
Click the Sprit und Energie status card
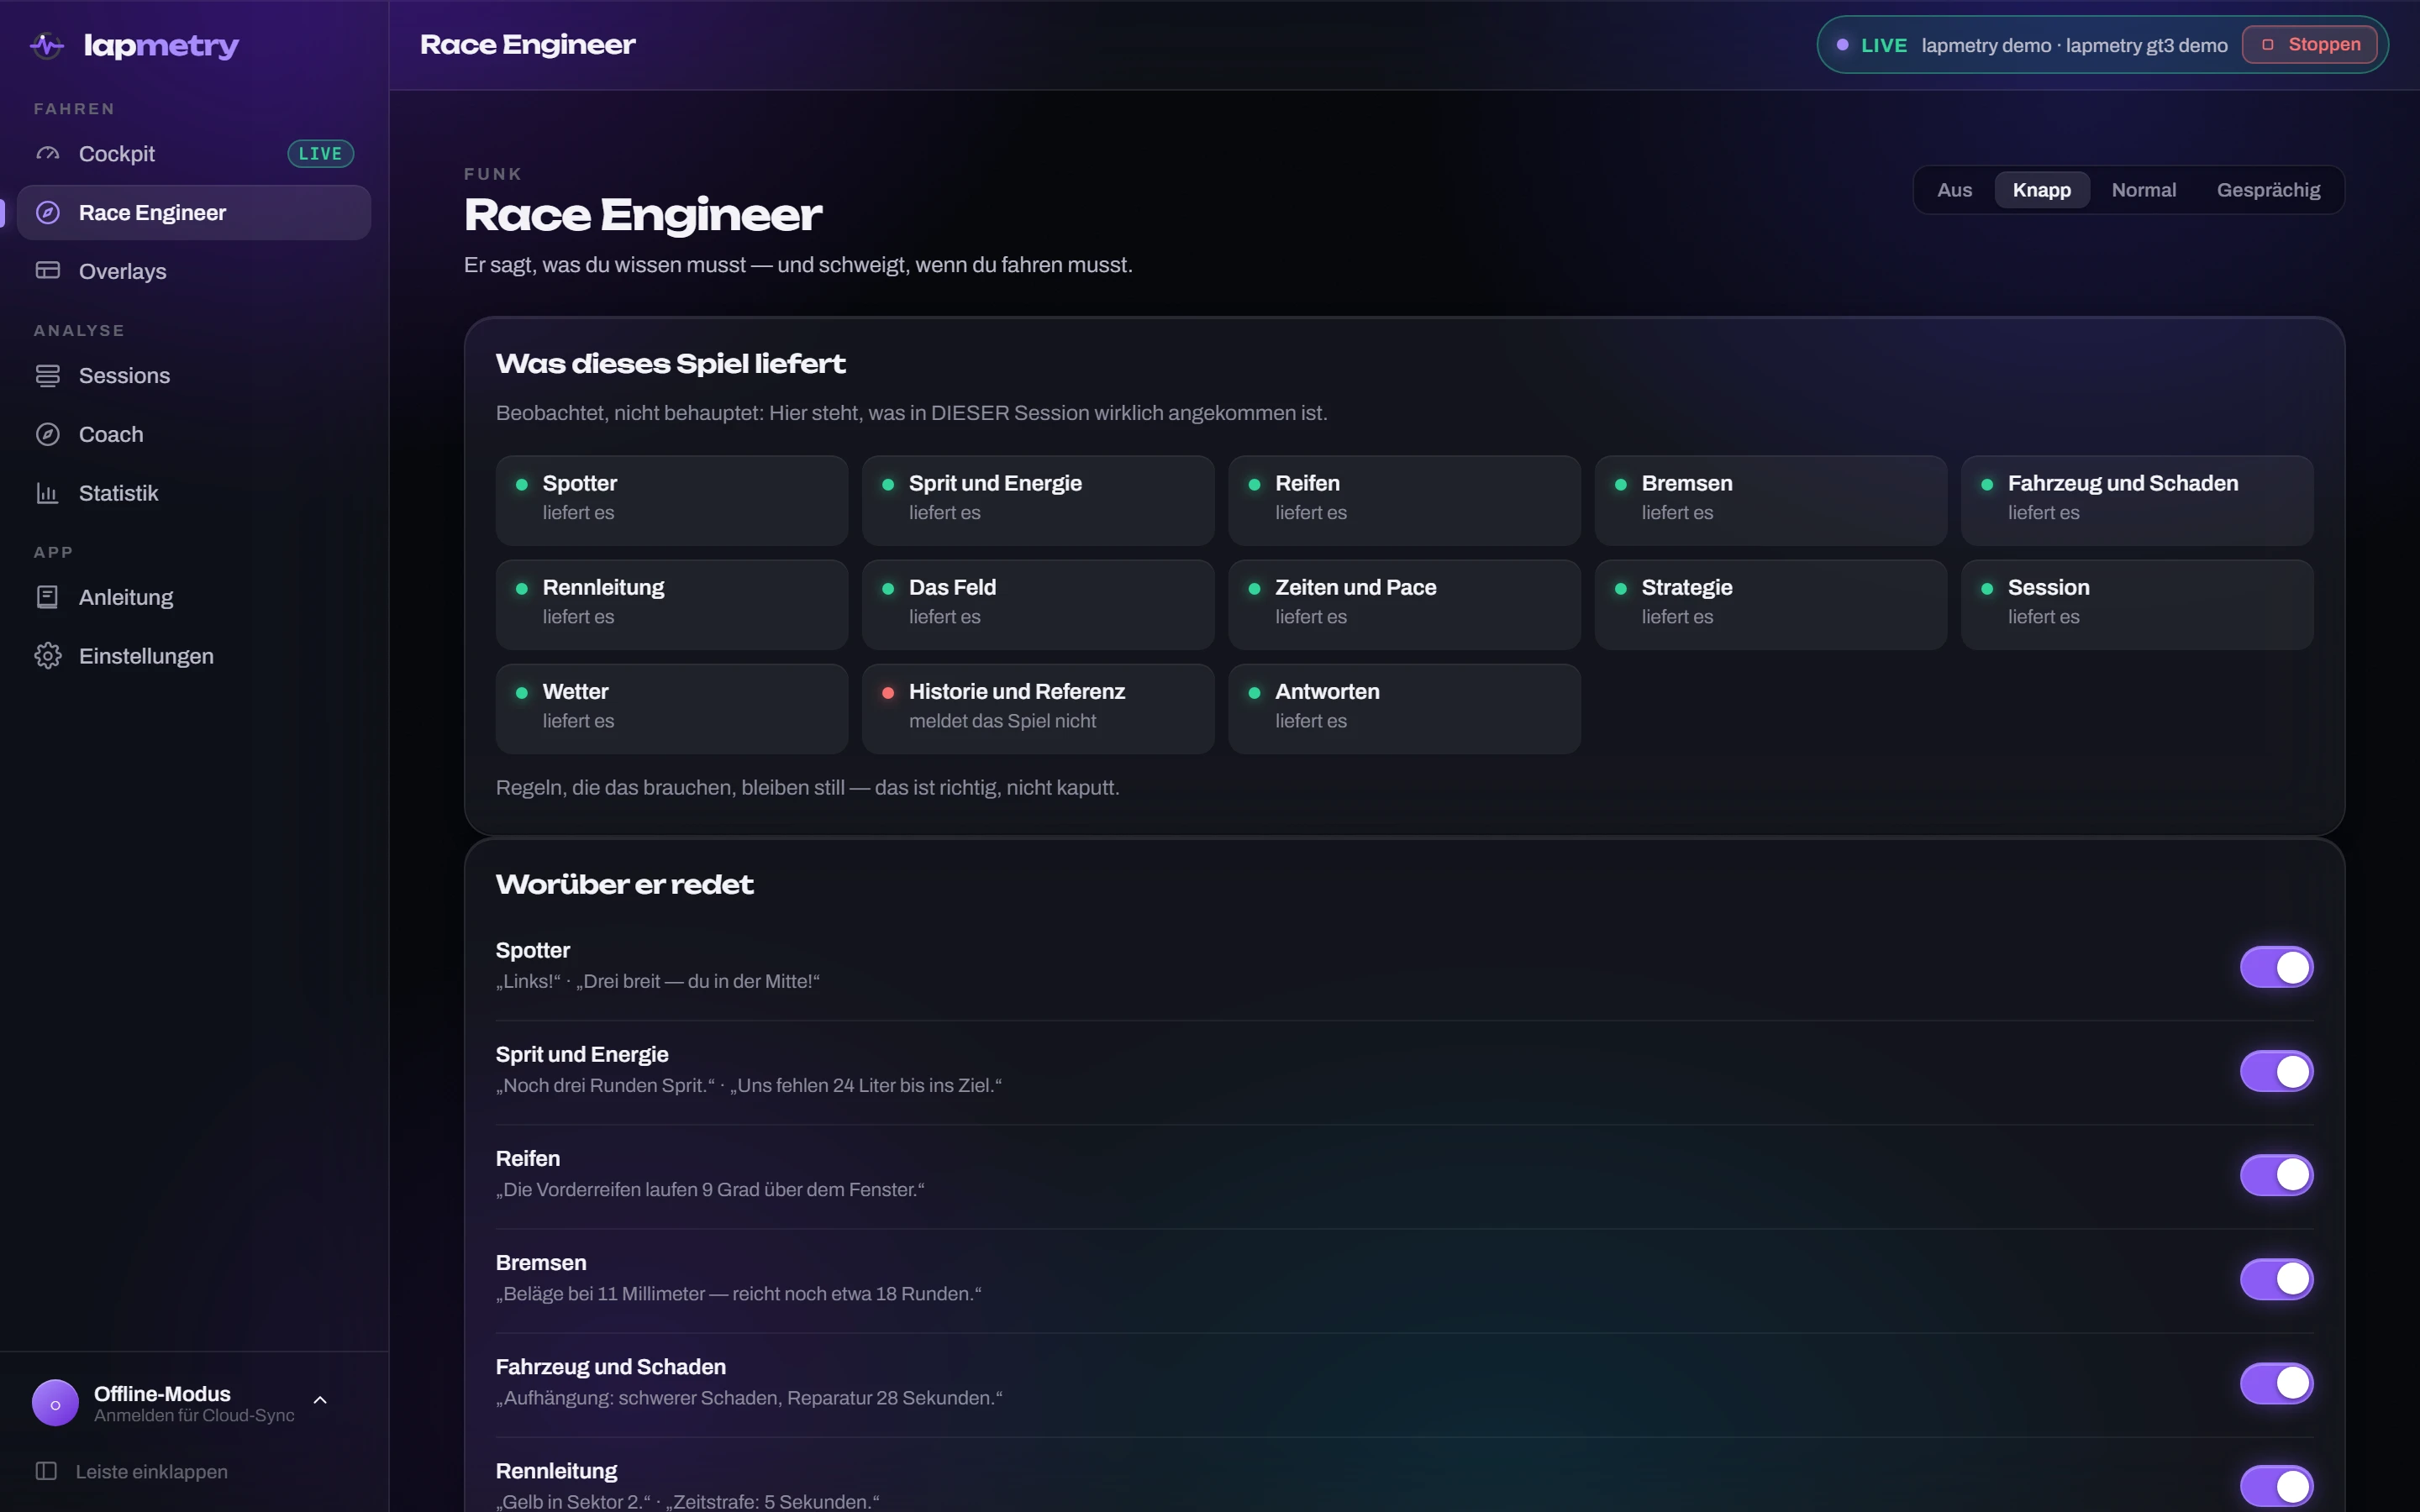pos(1038,500)
